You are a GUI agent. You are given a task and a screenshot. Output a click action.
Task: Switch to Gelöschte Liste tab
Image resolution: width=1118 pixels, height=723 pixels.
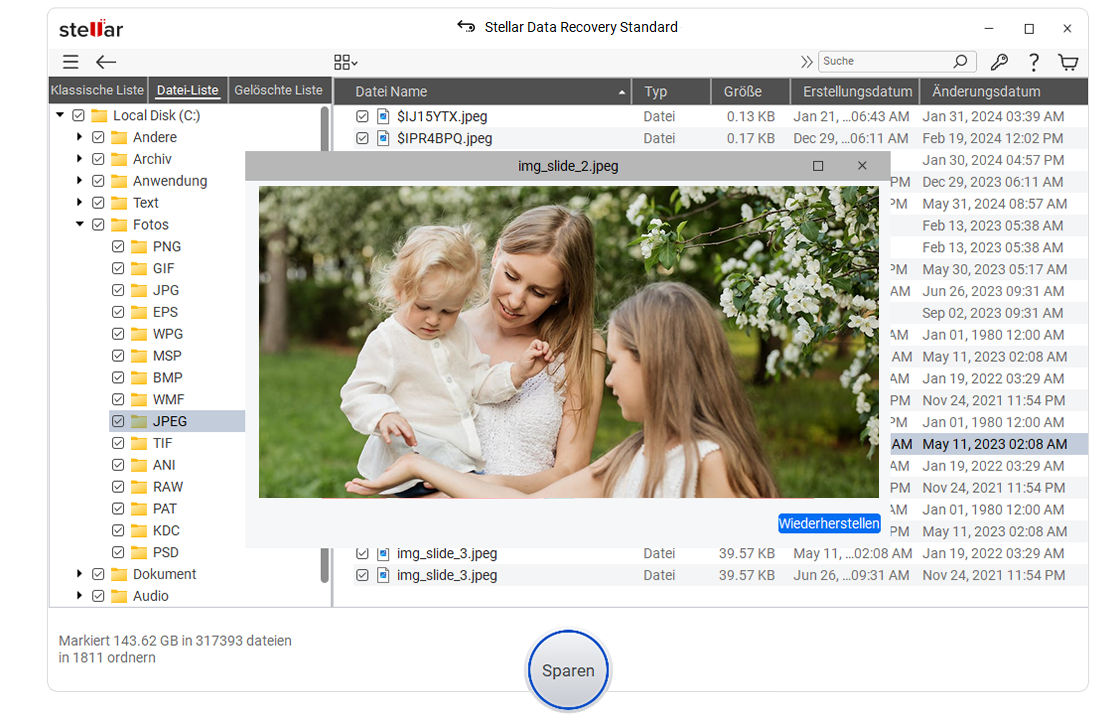click(x=278, y=90)
